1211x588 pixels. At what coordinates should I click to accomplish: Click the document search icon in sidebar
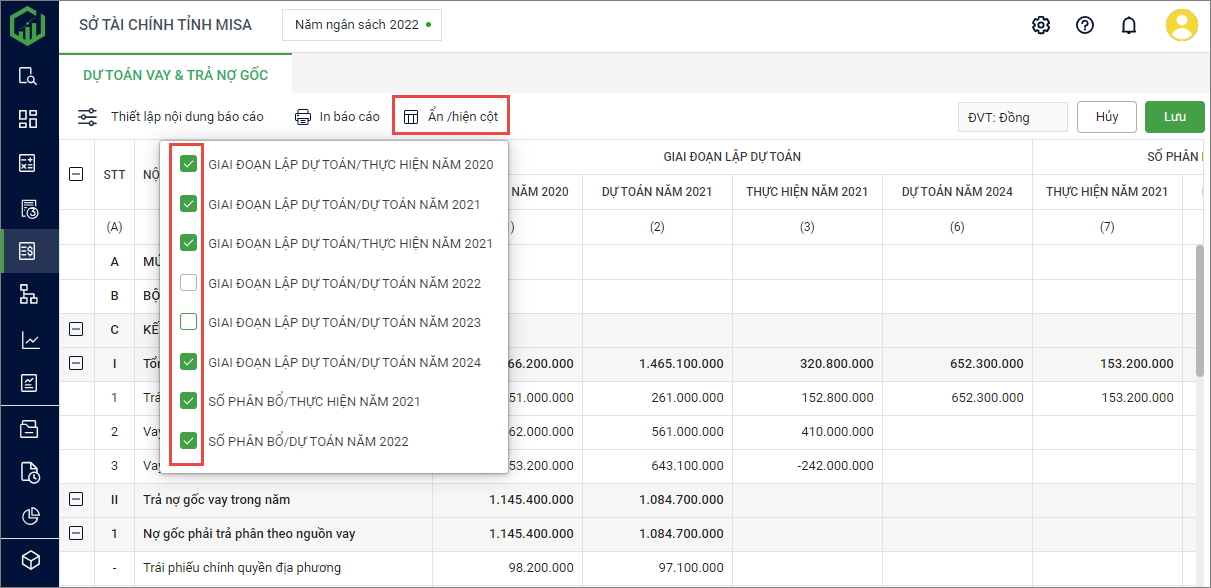28,76
